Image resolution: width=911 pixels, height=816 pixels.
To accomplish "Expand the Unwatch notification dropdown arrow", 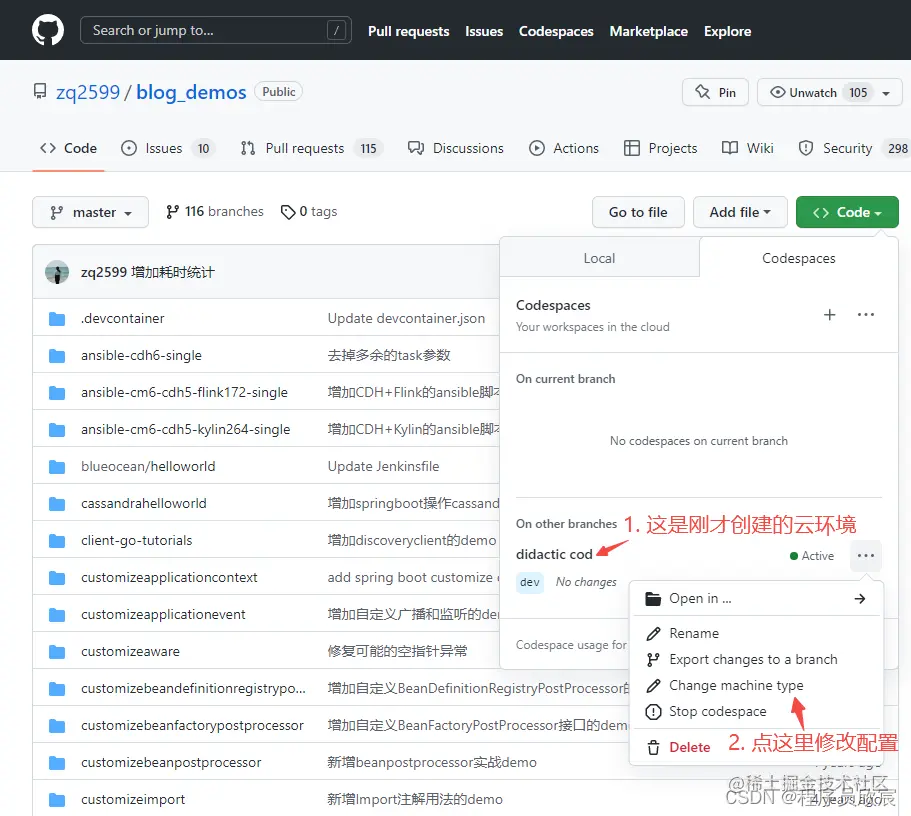I will pyautogui.click(x=886, y=93).
